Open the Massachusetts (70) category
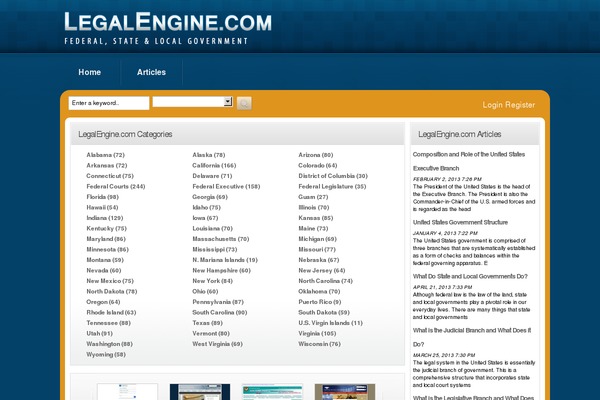Screen dimensions: 600x400 click(221, 239)
